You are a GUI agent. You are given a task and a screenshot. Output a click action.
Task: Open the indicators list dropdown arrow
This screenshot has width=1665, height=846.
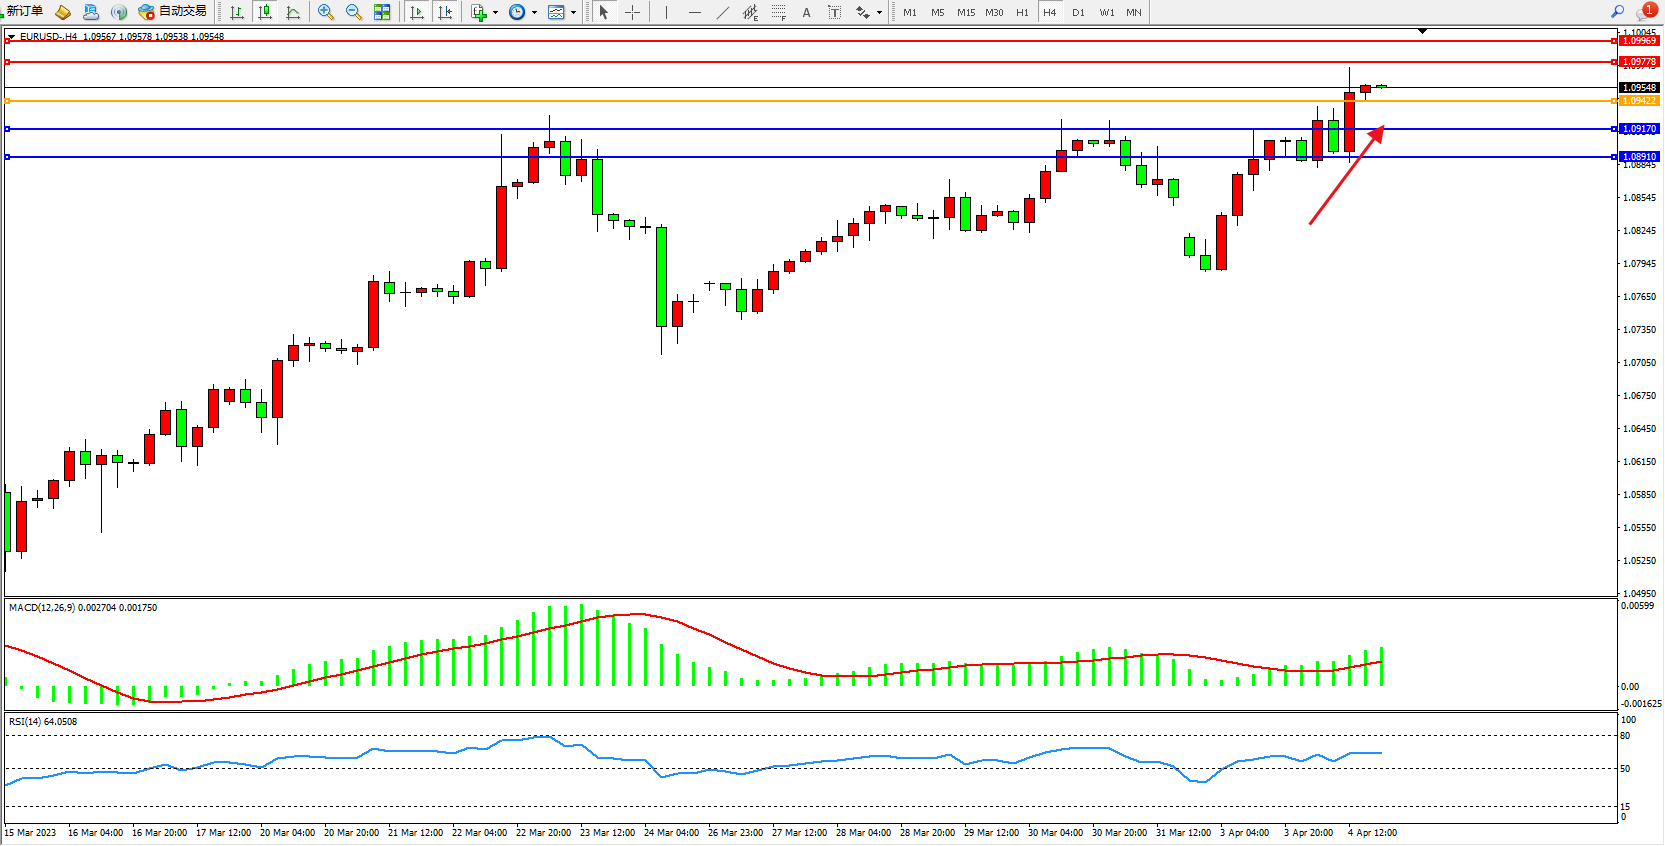(x=495, y=13)
